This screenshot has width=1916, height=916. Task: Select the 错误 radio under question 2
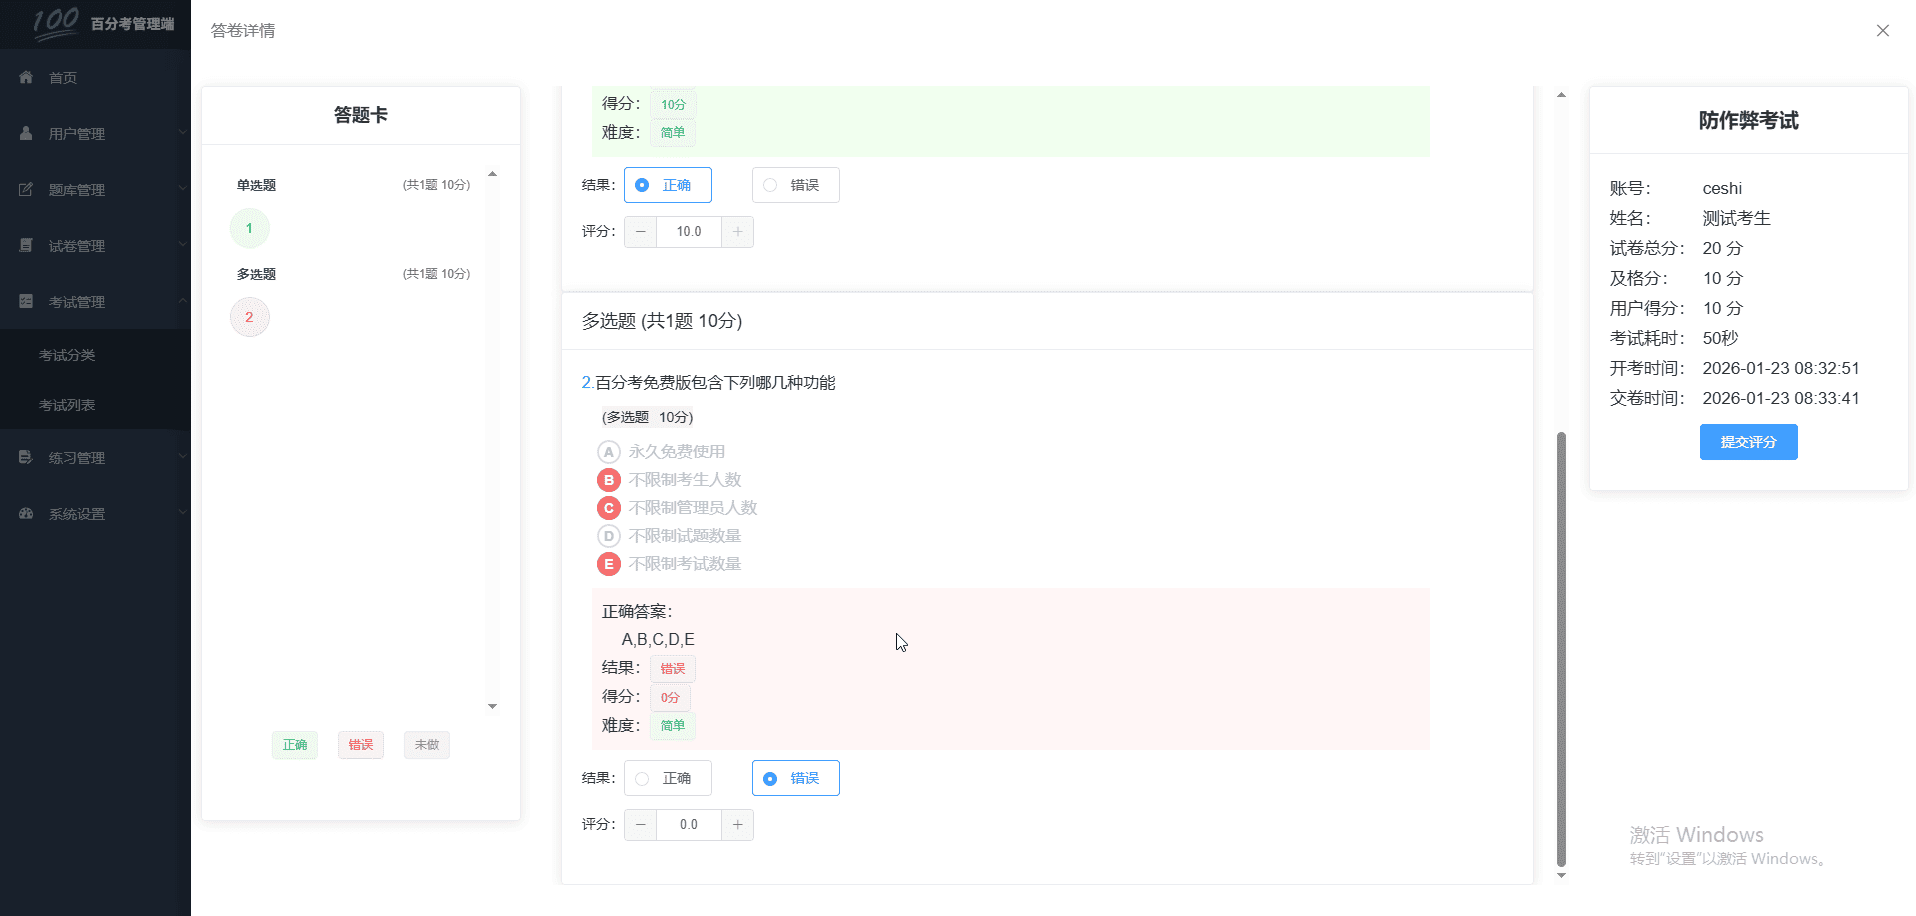click(795, 777)
